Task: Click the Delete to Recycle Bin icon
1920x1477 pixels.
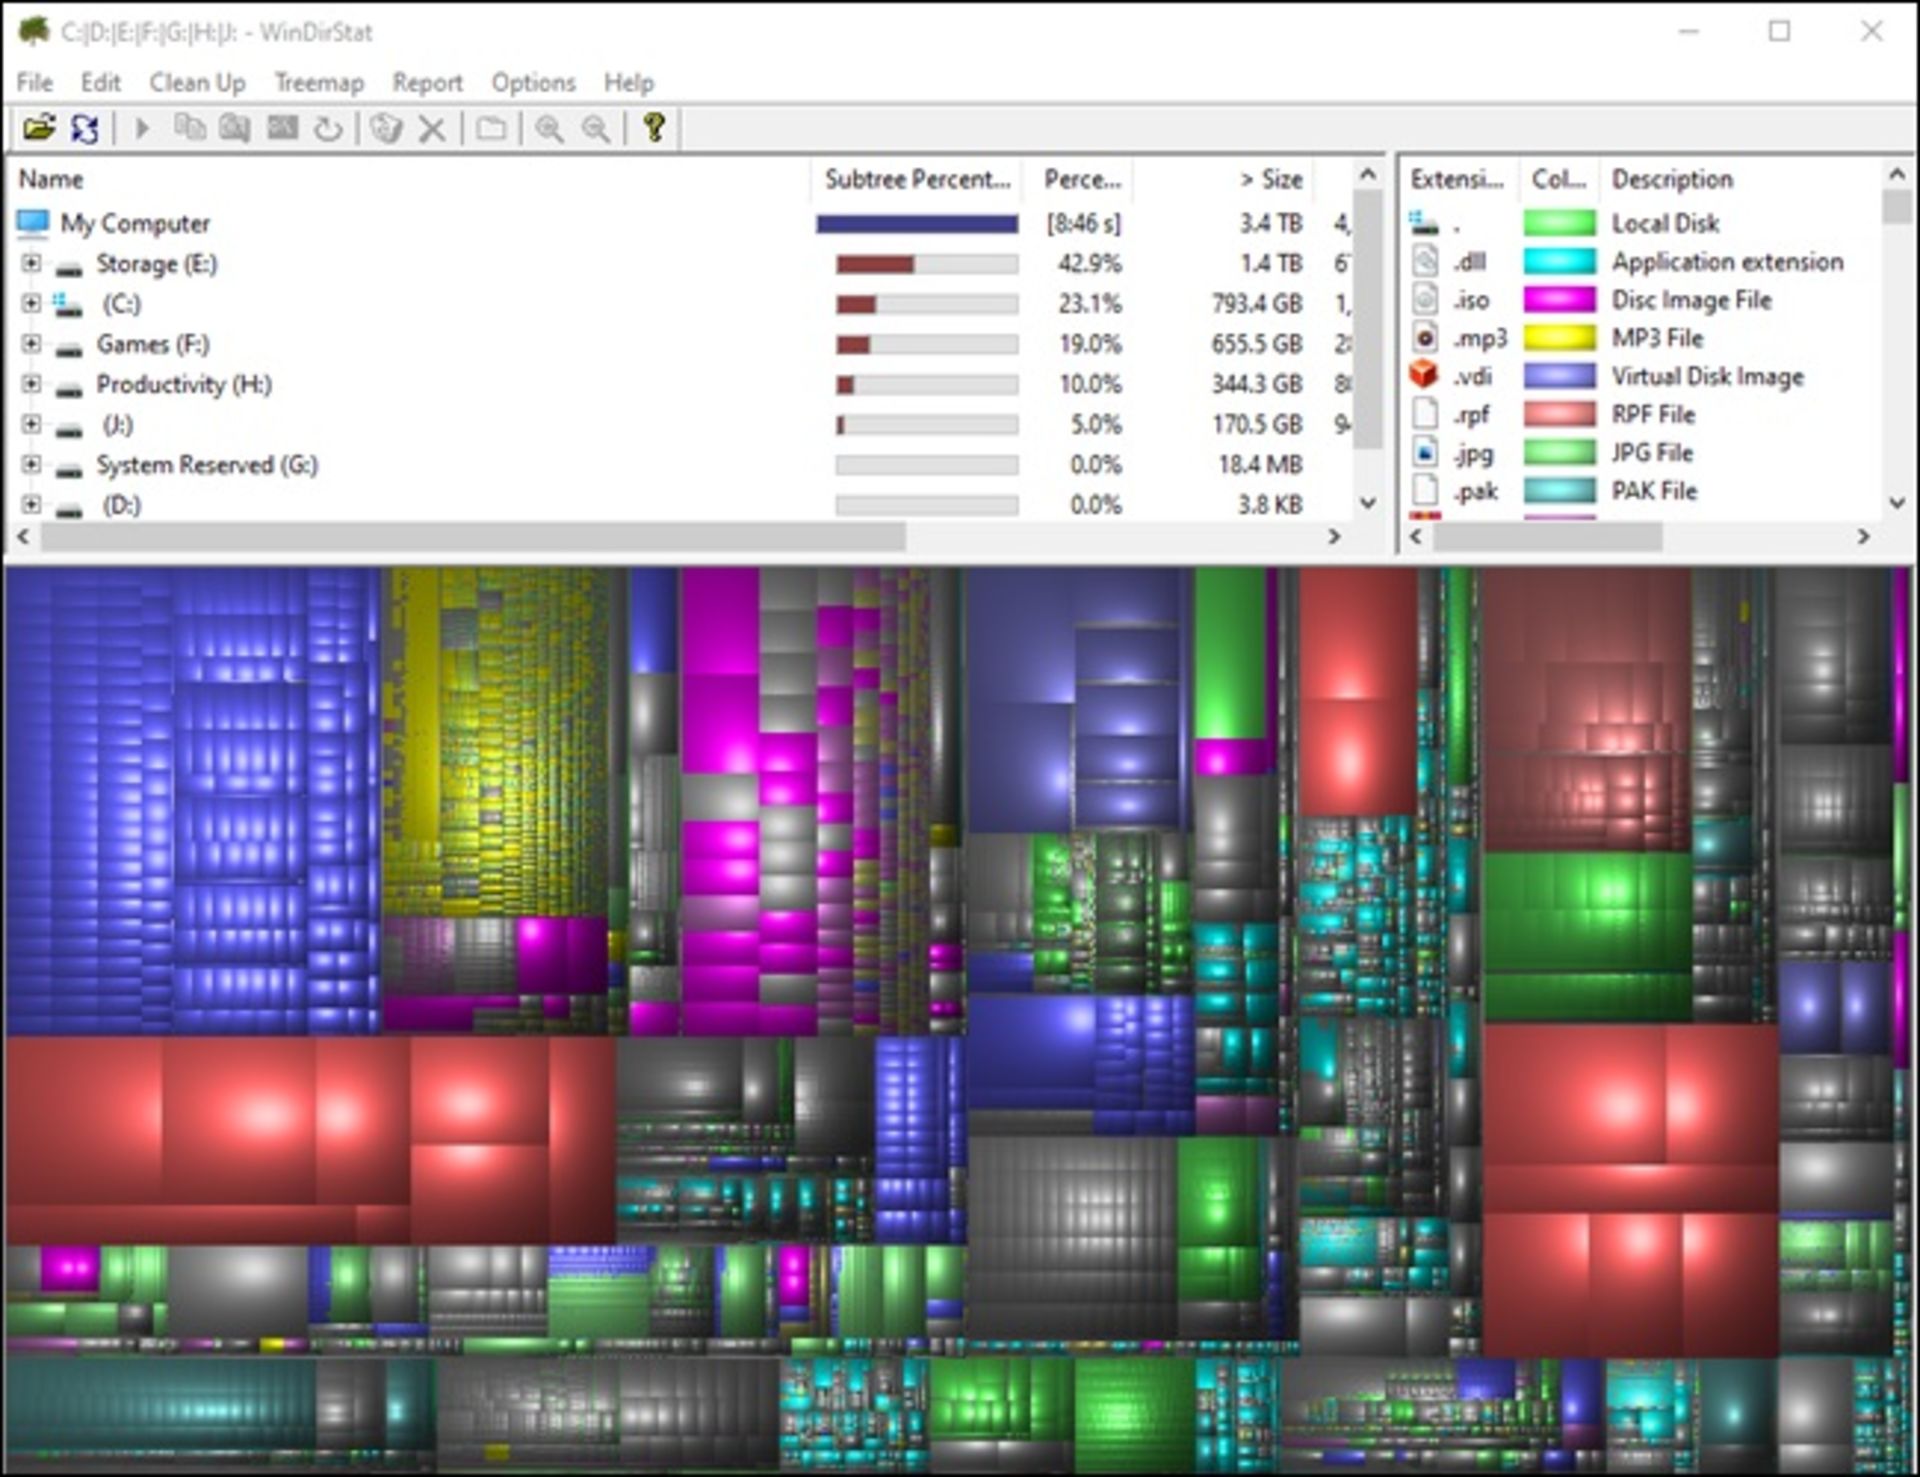Action: pyautogui.click(x=386, y=128)
